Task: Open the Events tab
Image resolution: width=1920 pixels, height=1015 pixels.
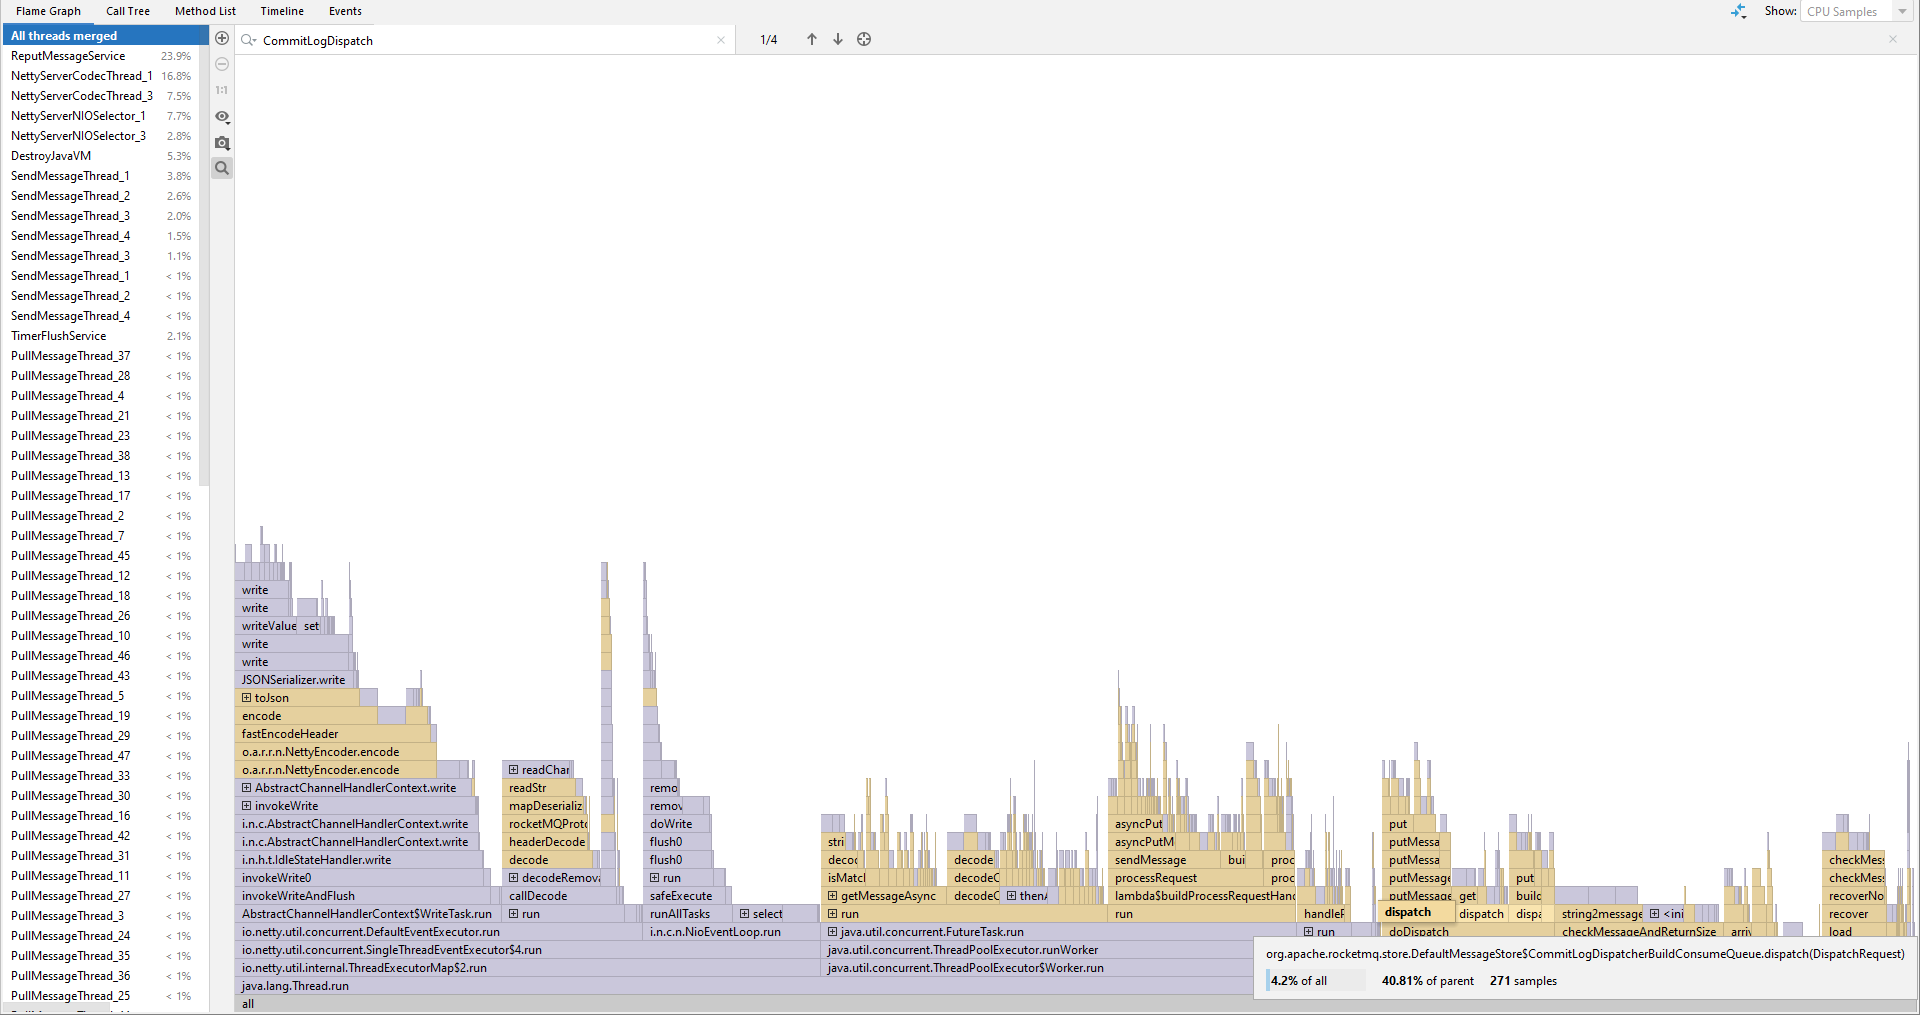Action: coord(344,11)
